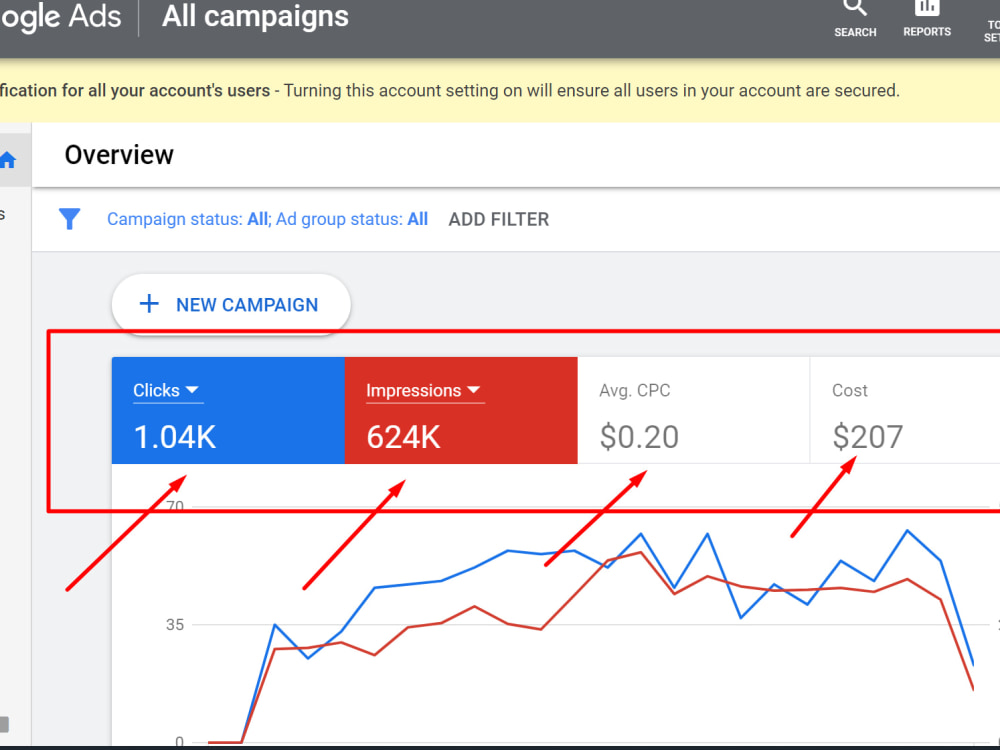
Task: Open the Search tool in header
Action: point(855,18)
